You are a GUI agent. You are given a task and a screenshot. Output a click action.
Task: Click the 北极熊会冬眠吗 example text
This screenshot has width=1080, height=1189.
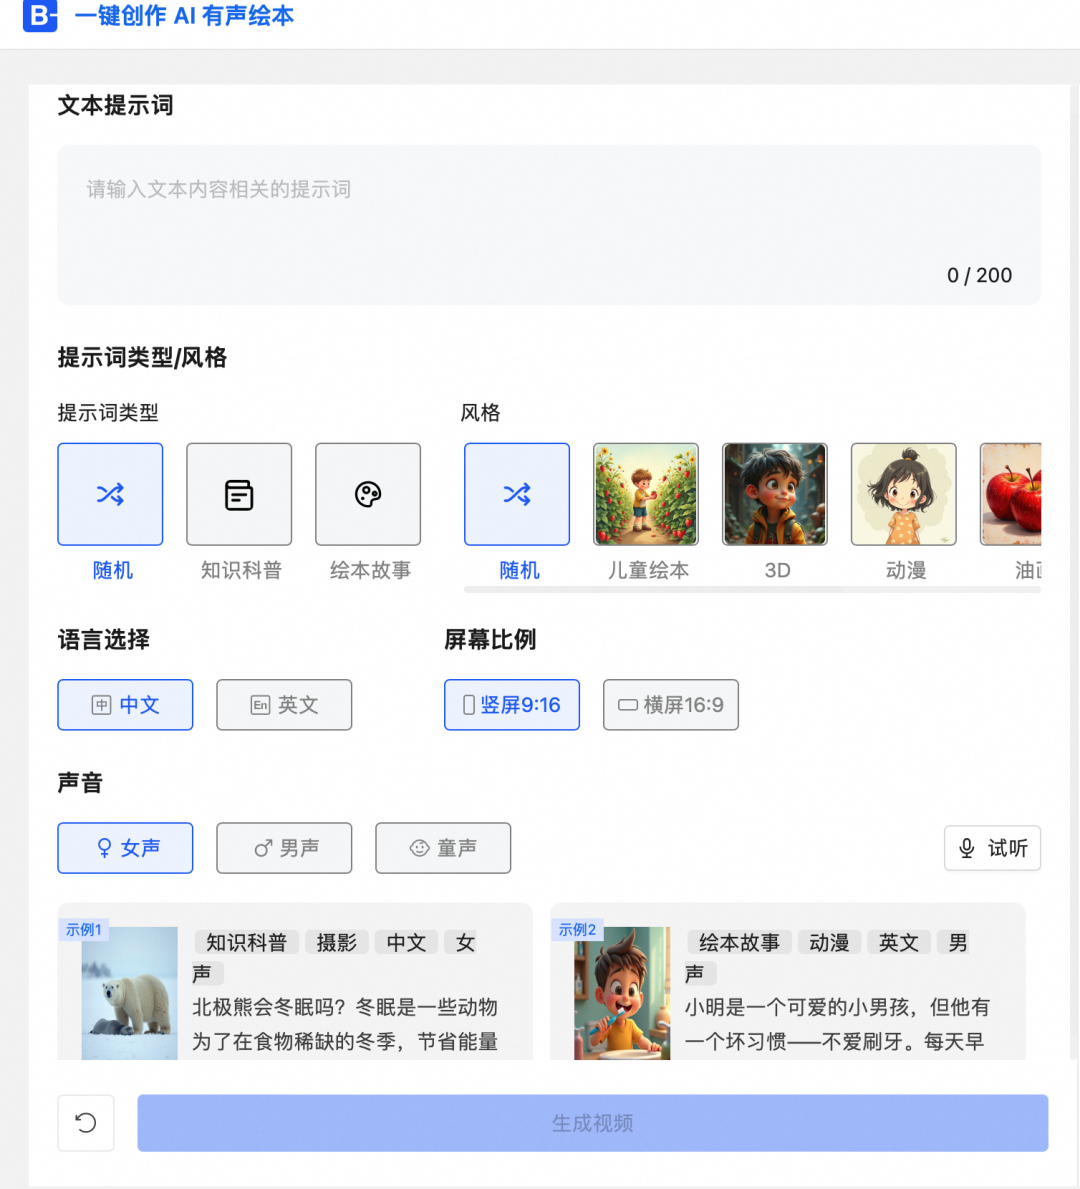point(344,1024)
